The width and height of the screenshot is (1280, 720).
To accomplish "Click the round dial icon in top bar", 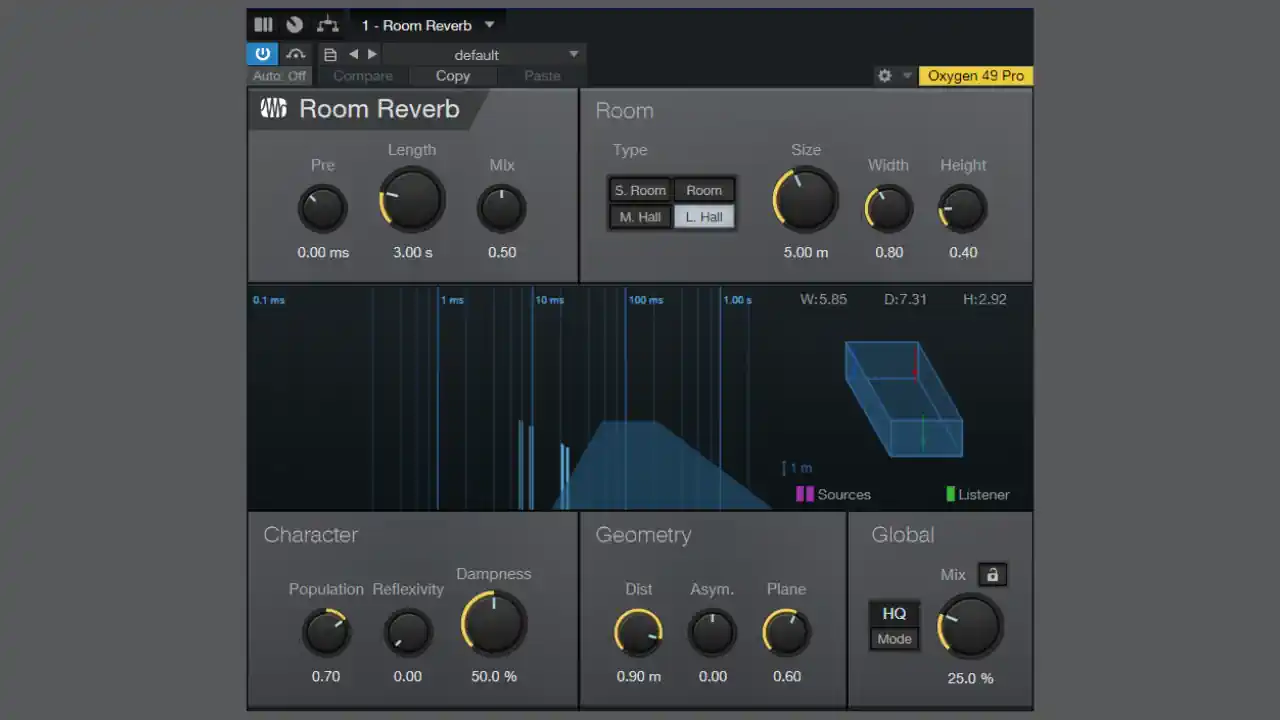I will click(x=294, y=25).
